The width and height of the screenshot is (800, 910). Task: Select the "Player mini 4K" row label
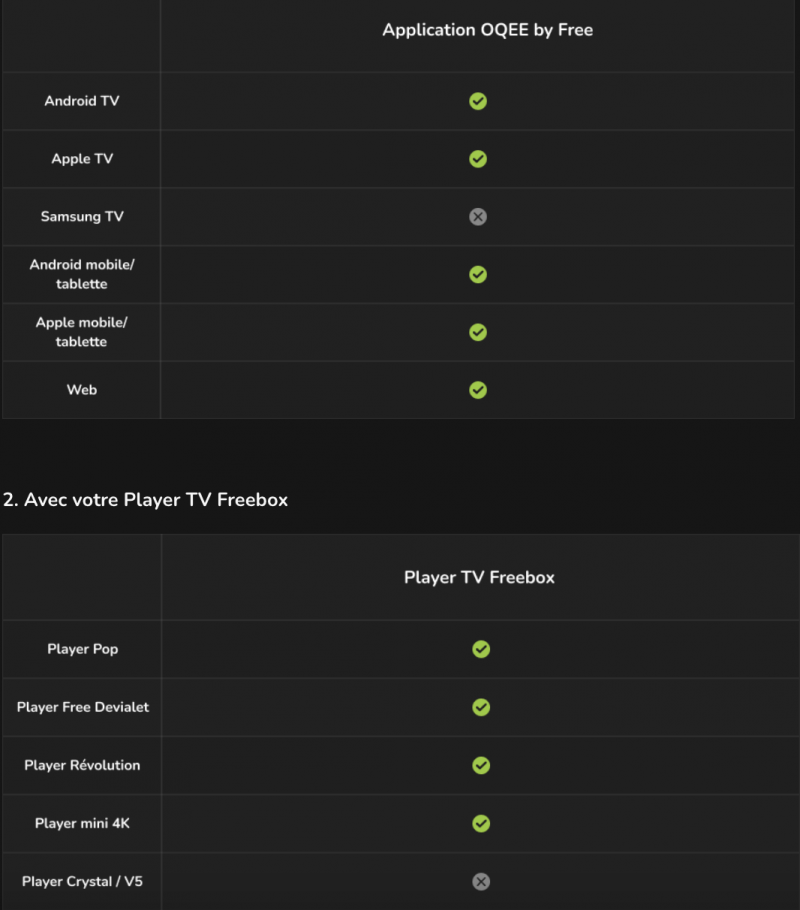pos(83,823)
